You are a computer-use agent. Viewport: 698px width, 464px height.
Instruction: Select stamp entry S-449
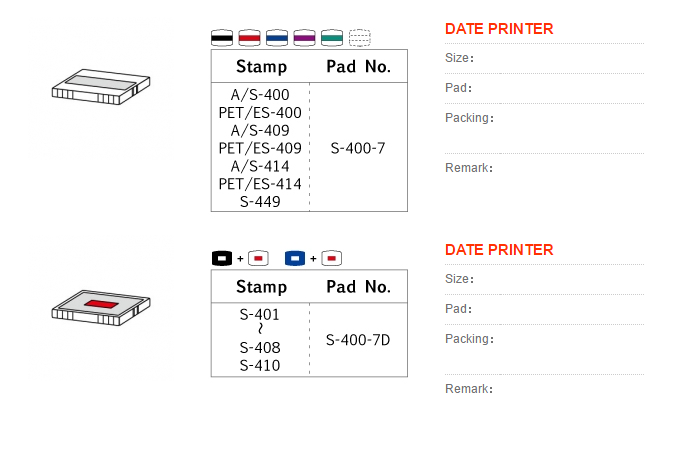[260, 202]
